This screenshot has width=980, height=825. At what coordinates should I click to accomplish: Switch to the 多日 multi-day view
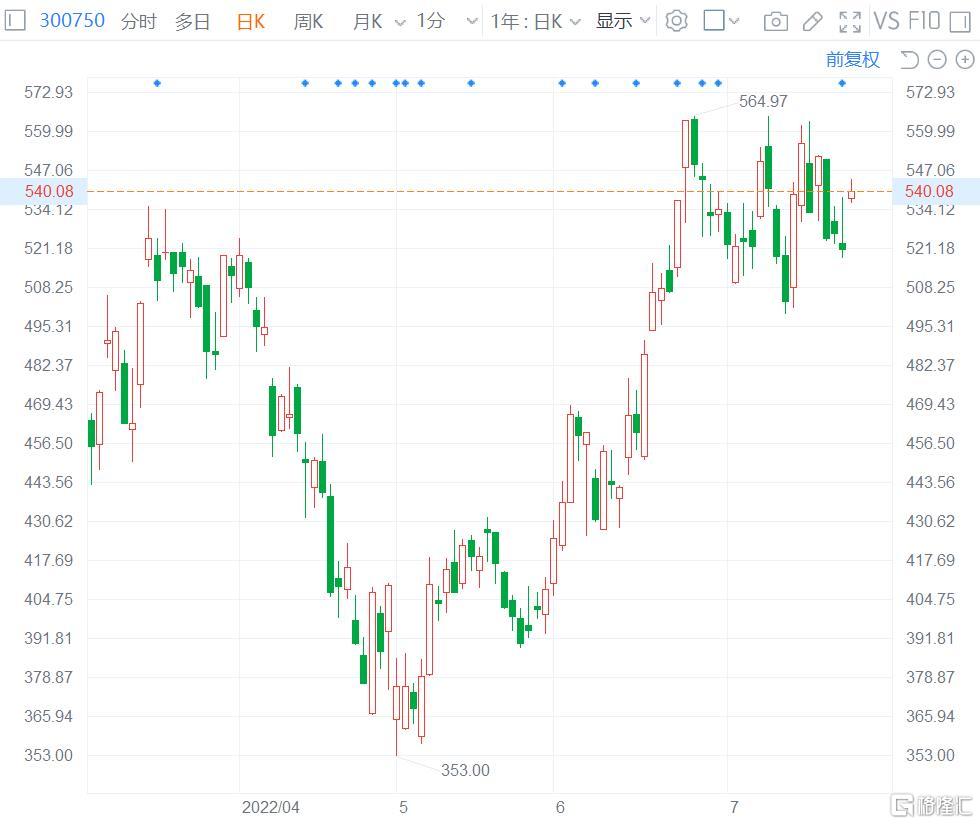192,21
